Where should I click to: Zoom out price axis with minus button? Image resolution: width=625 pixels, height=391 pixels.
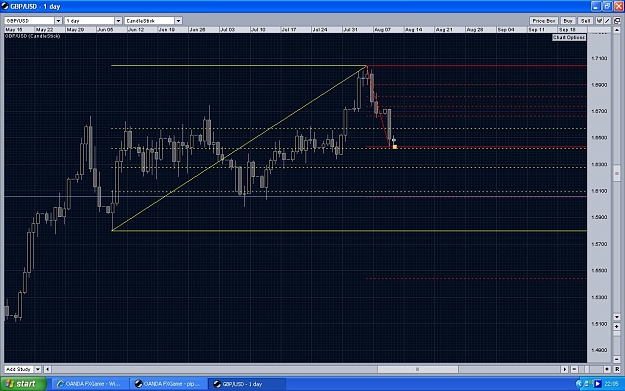[617, 359]
